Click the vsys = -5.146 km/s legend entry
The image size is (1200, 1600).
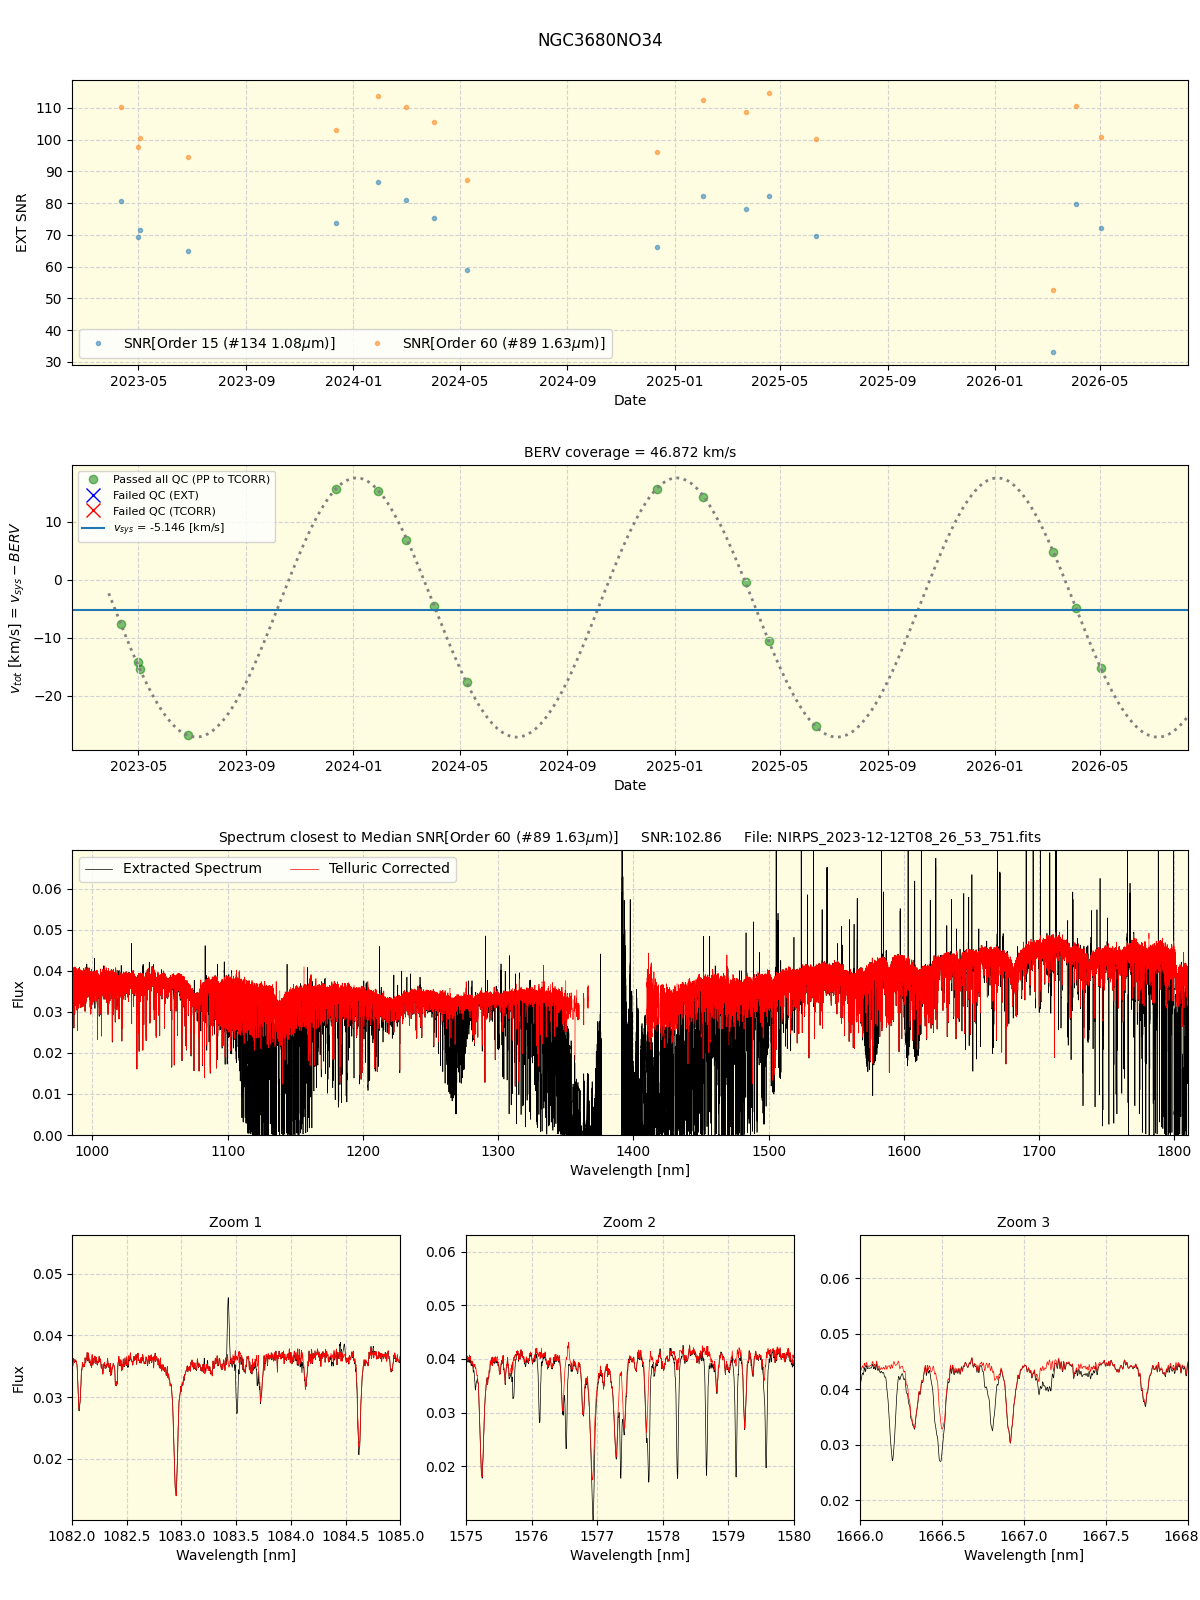tap(155, 528)
